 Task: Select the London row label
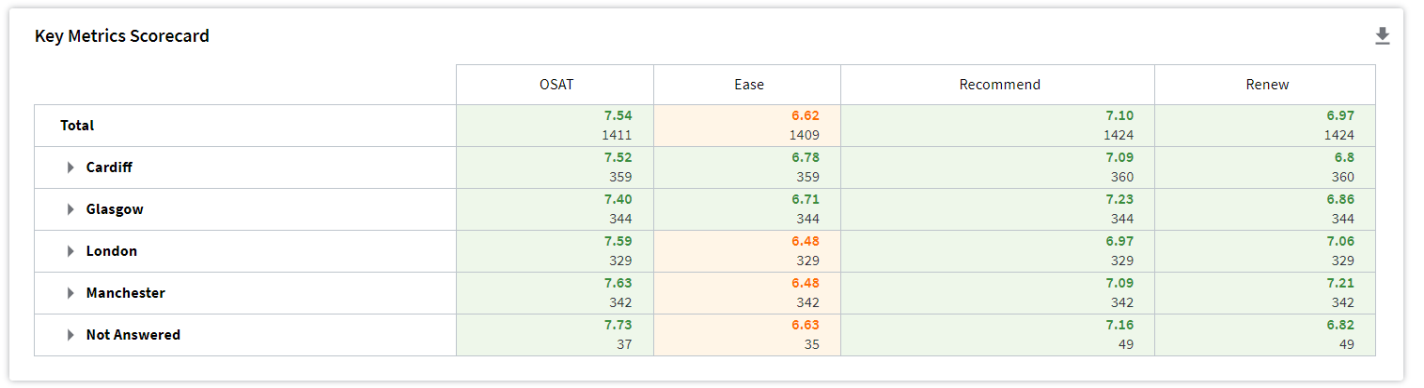(x=111, y=252)
